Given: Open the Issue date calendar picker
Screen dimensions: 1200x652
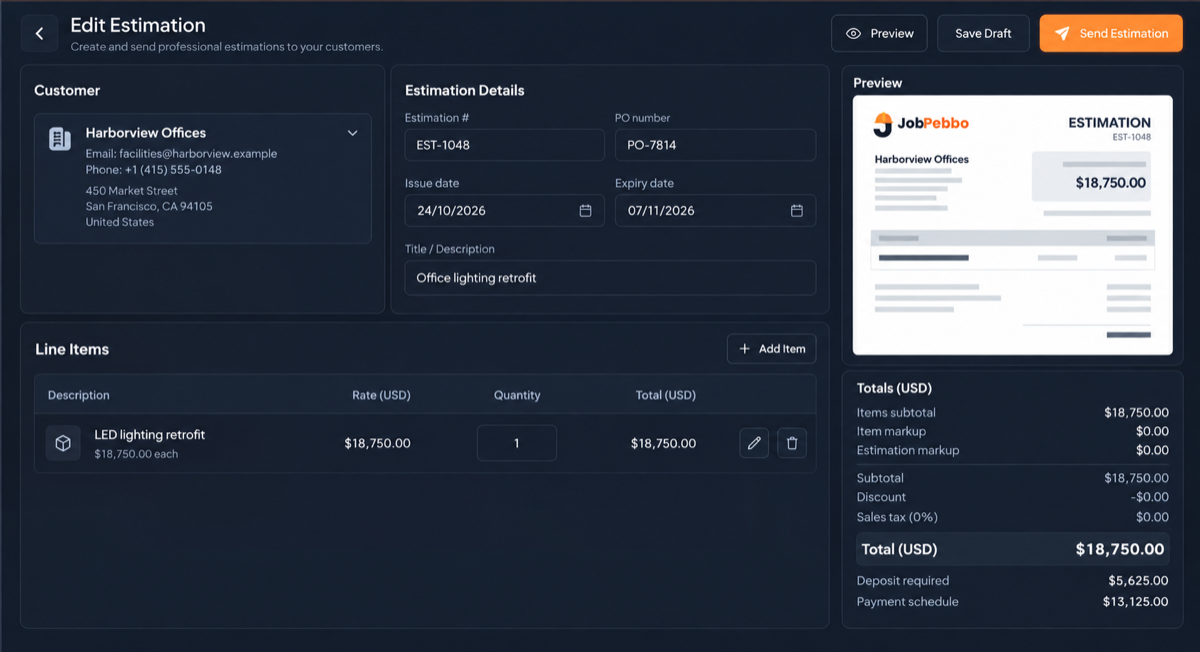Looking at the screenshot, I should 585,210.
